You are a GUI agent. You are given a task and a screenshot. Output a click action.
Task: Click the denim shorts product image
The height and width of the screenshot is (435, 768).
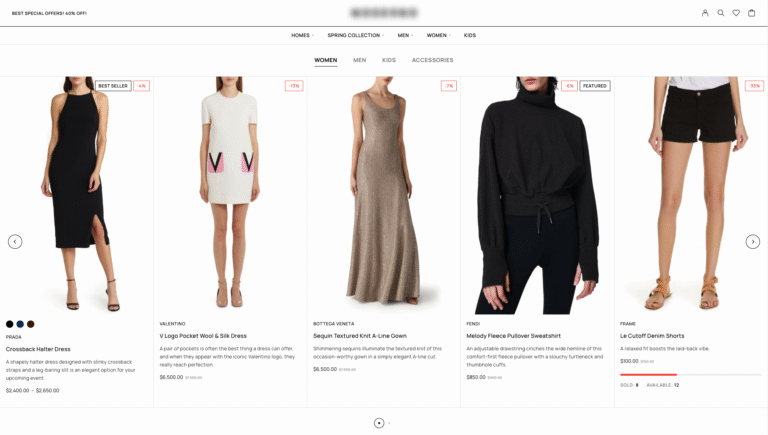click(691, 195)
